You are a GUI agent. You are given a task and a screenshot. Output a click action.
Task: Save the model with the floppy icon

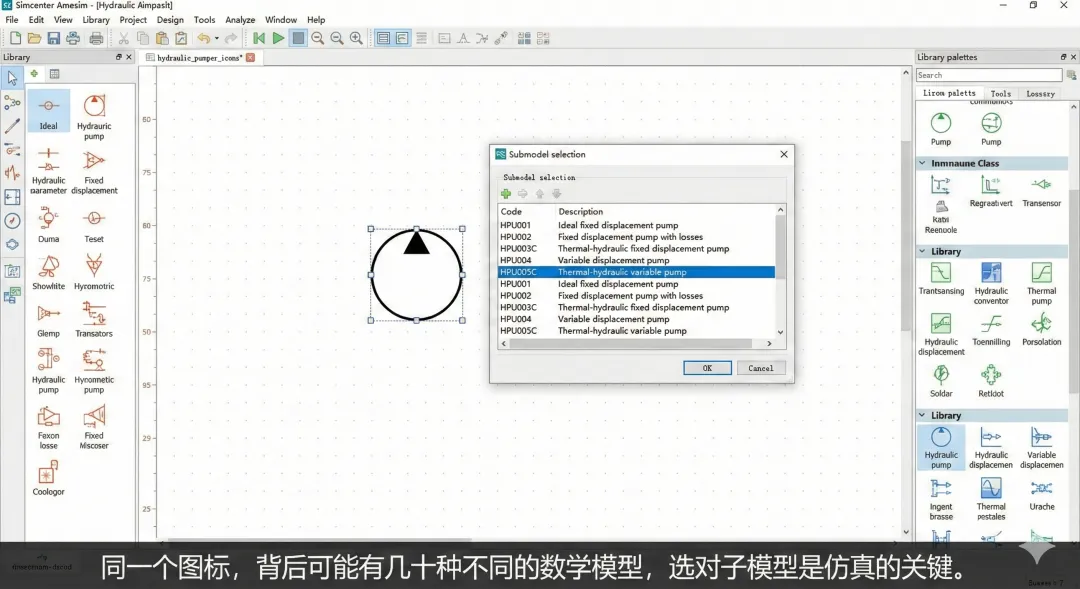point(54,39)
